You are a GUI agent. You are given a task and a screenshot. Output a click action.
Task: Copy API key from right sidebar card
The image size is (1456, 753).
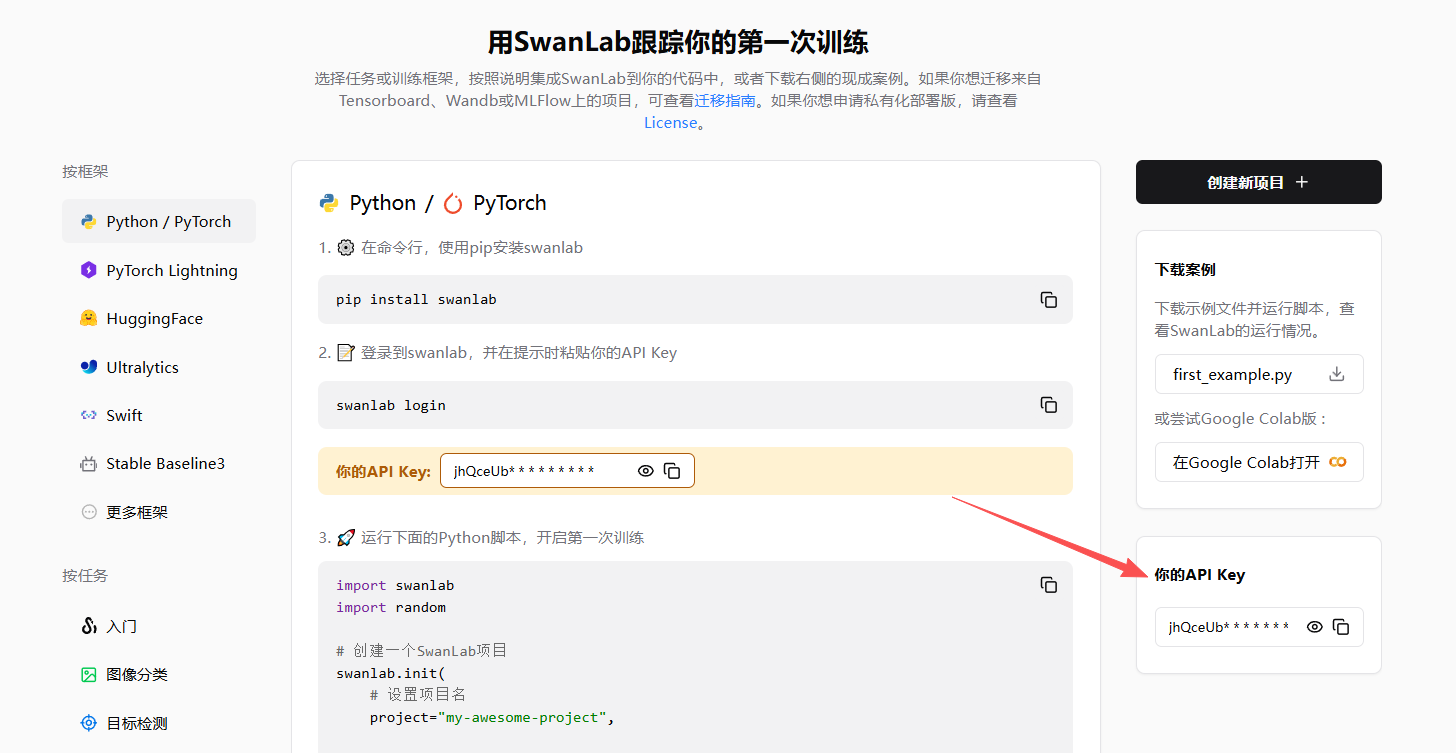(x=1341, y=627)
